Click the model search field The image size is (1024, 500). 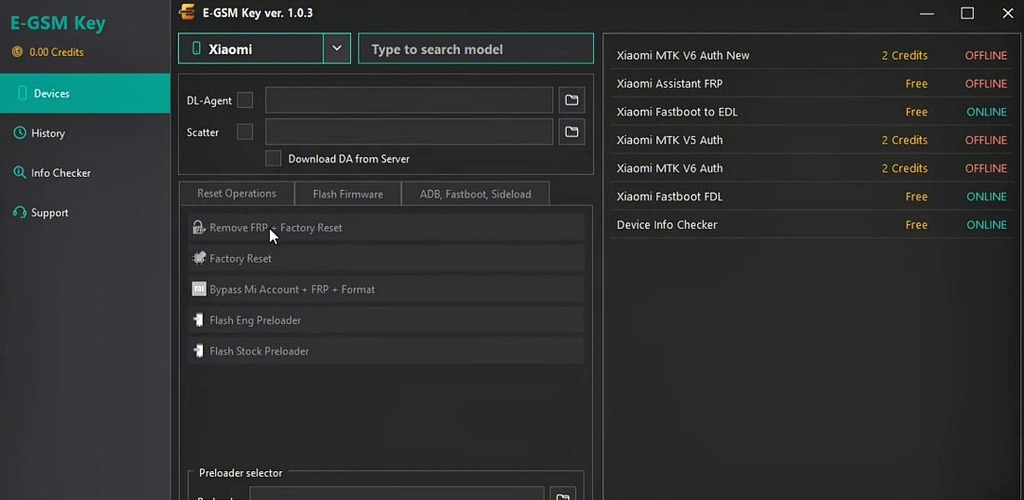tap(476, 49)
